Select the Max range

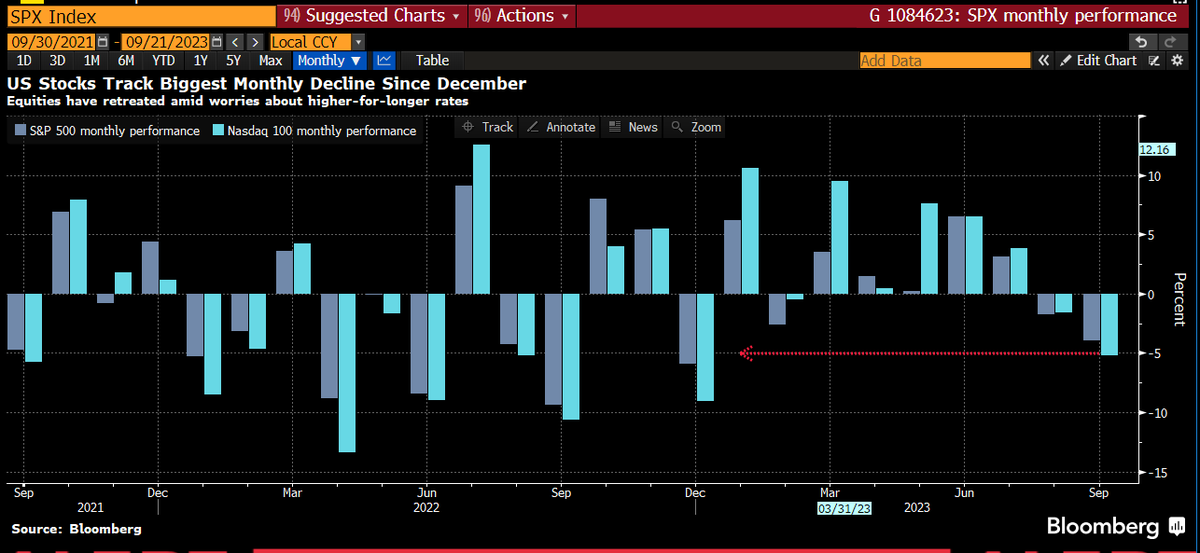coord(271,60)
